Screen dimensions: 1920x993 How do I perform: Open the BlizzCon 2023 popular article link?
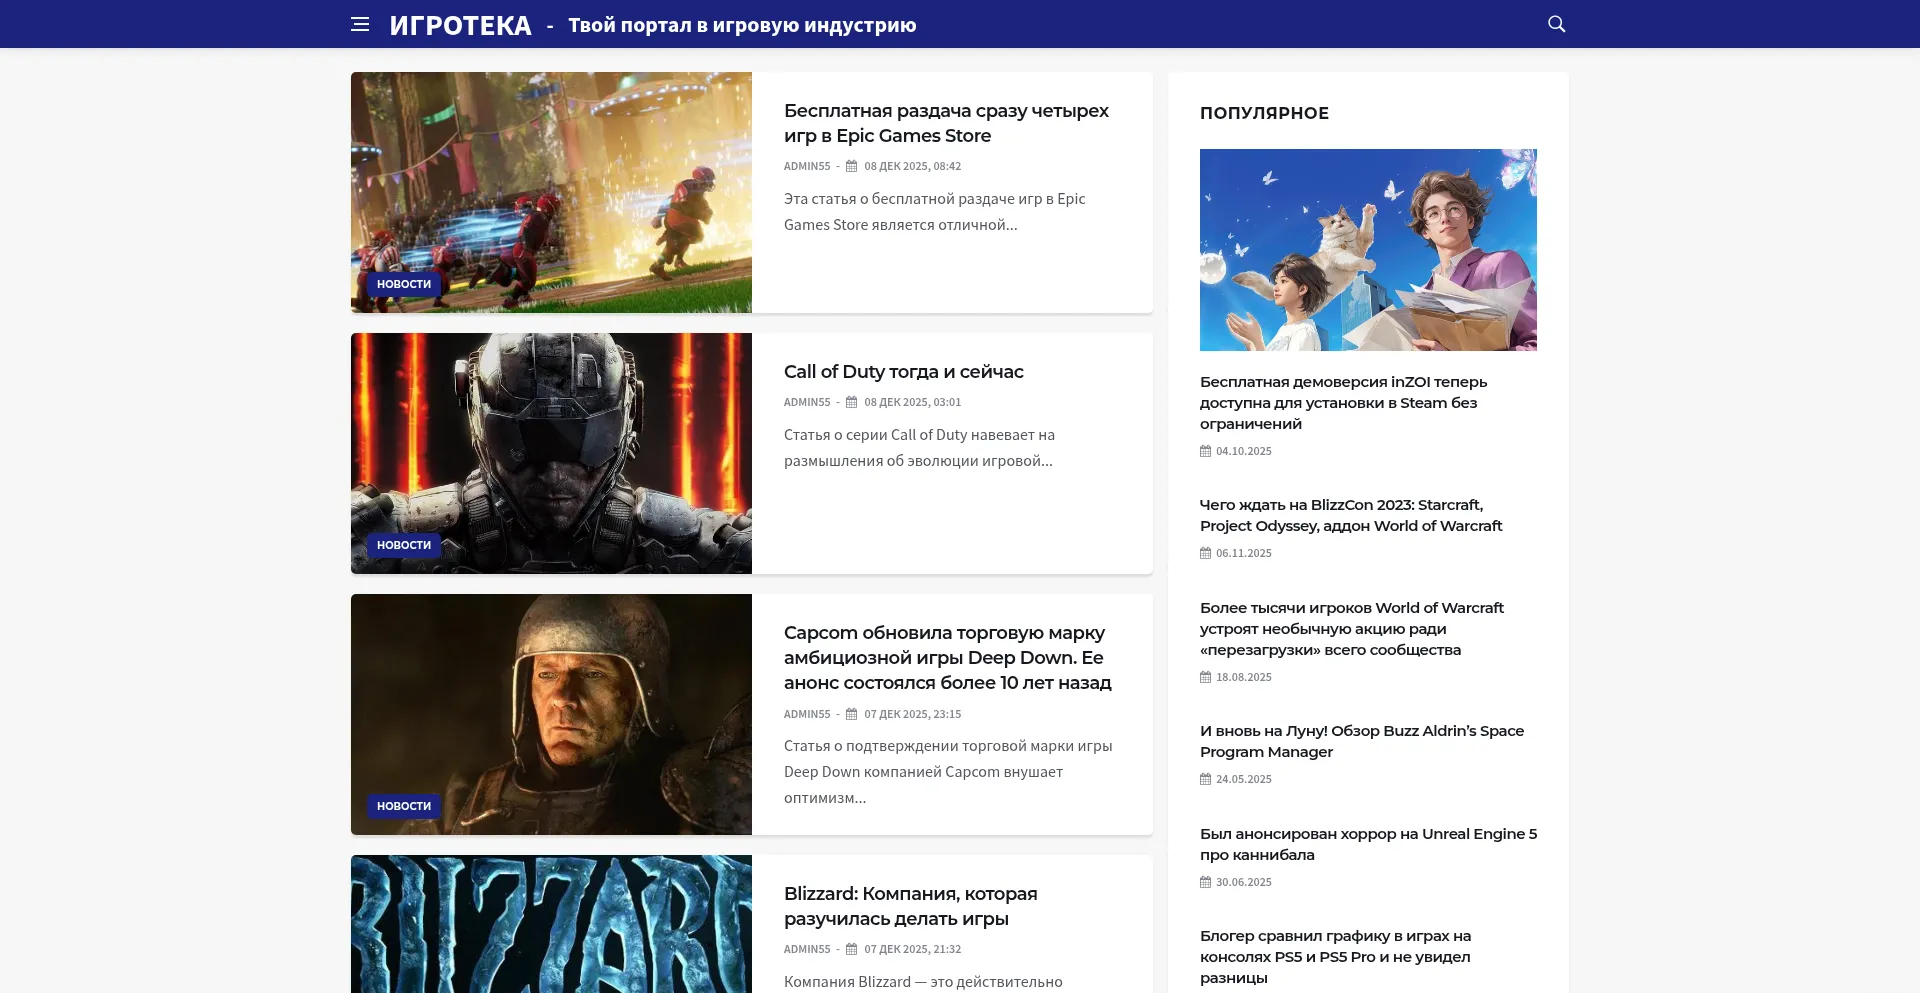pos(1351,515)
